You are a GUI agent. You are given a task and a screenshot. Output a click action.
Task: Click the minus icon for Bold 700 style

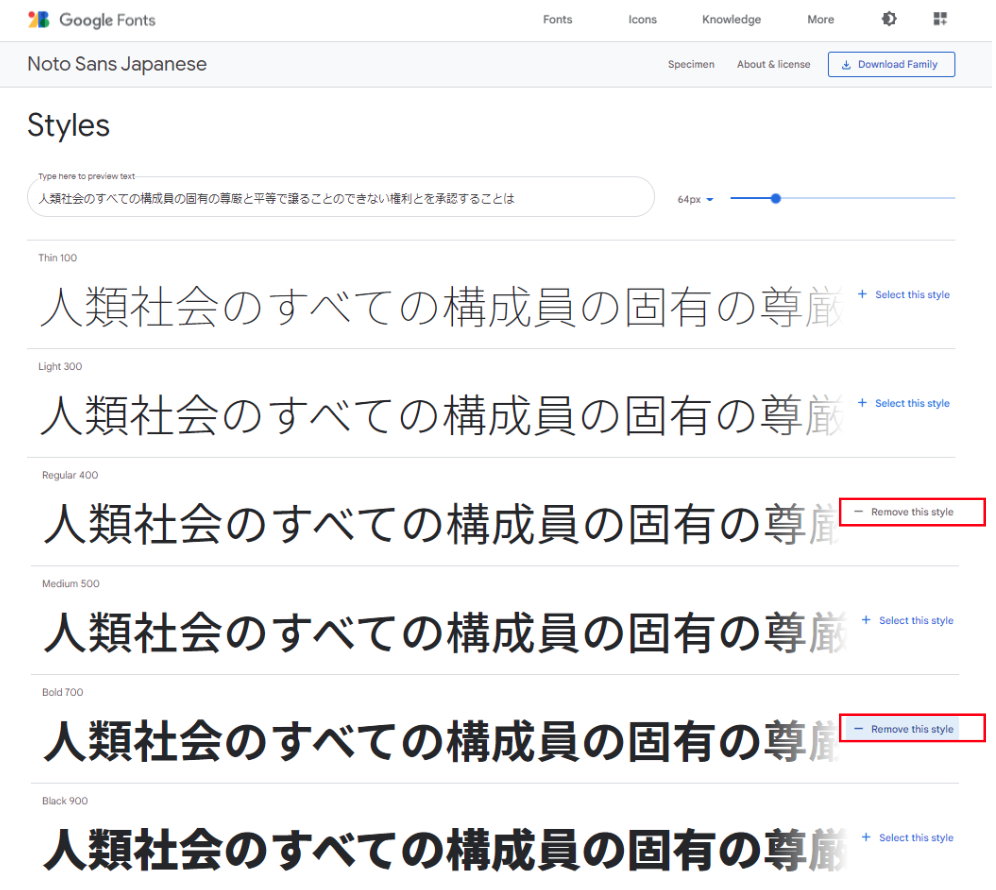tap(858, 729)
